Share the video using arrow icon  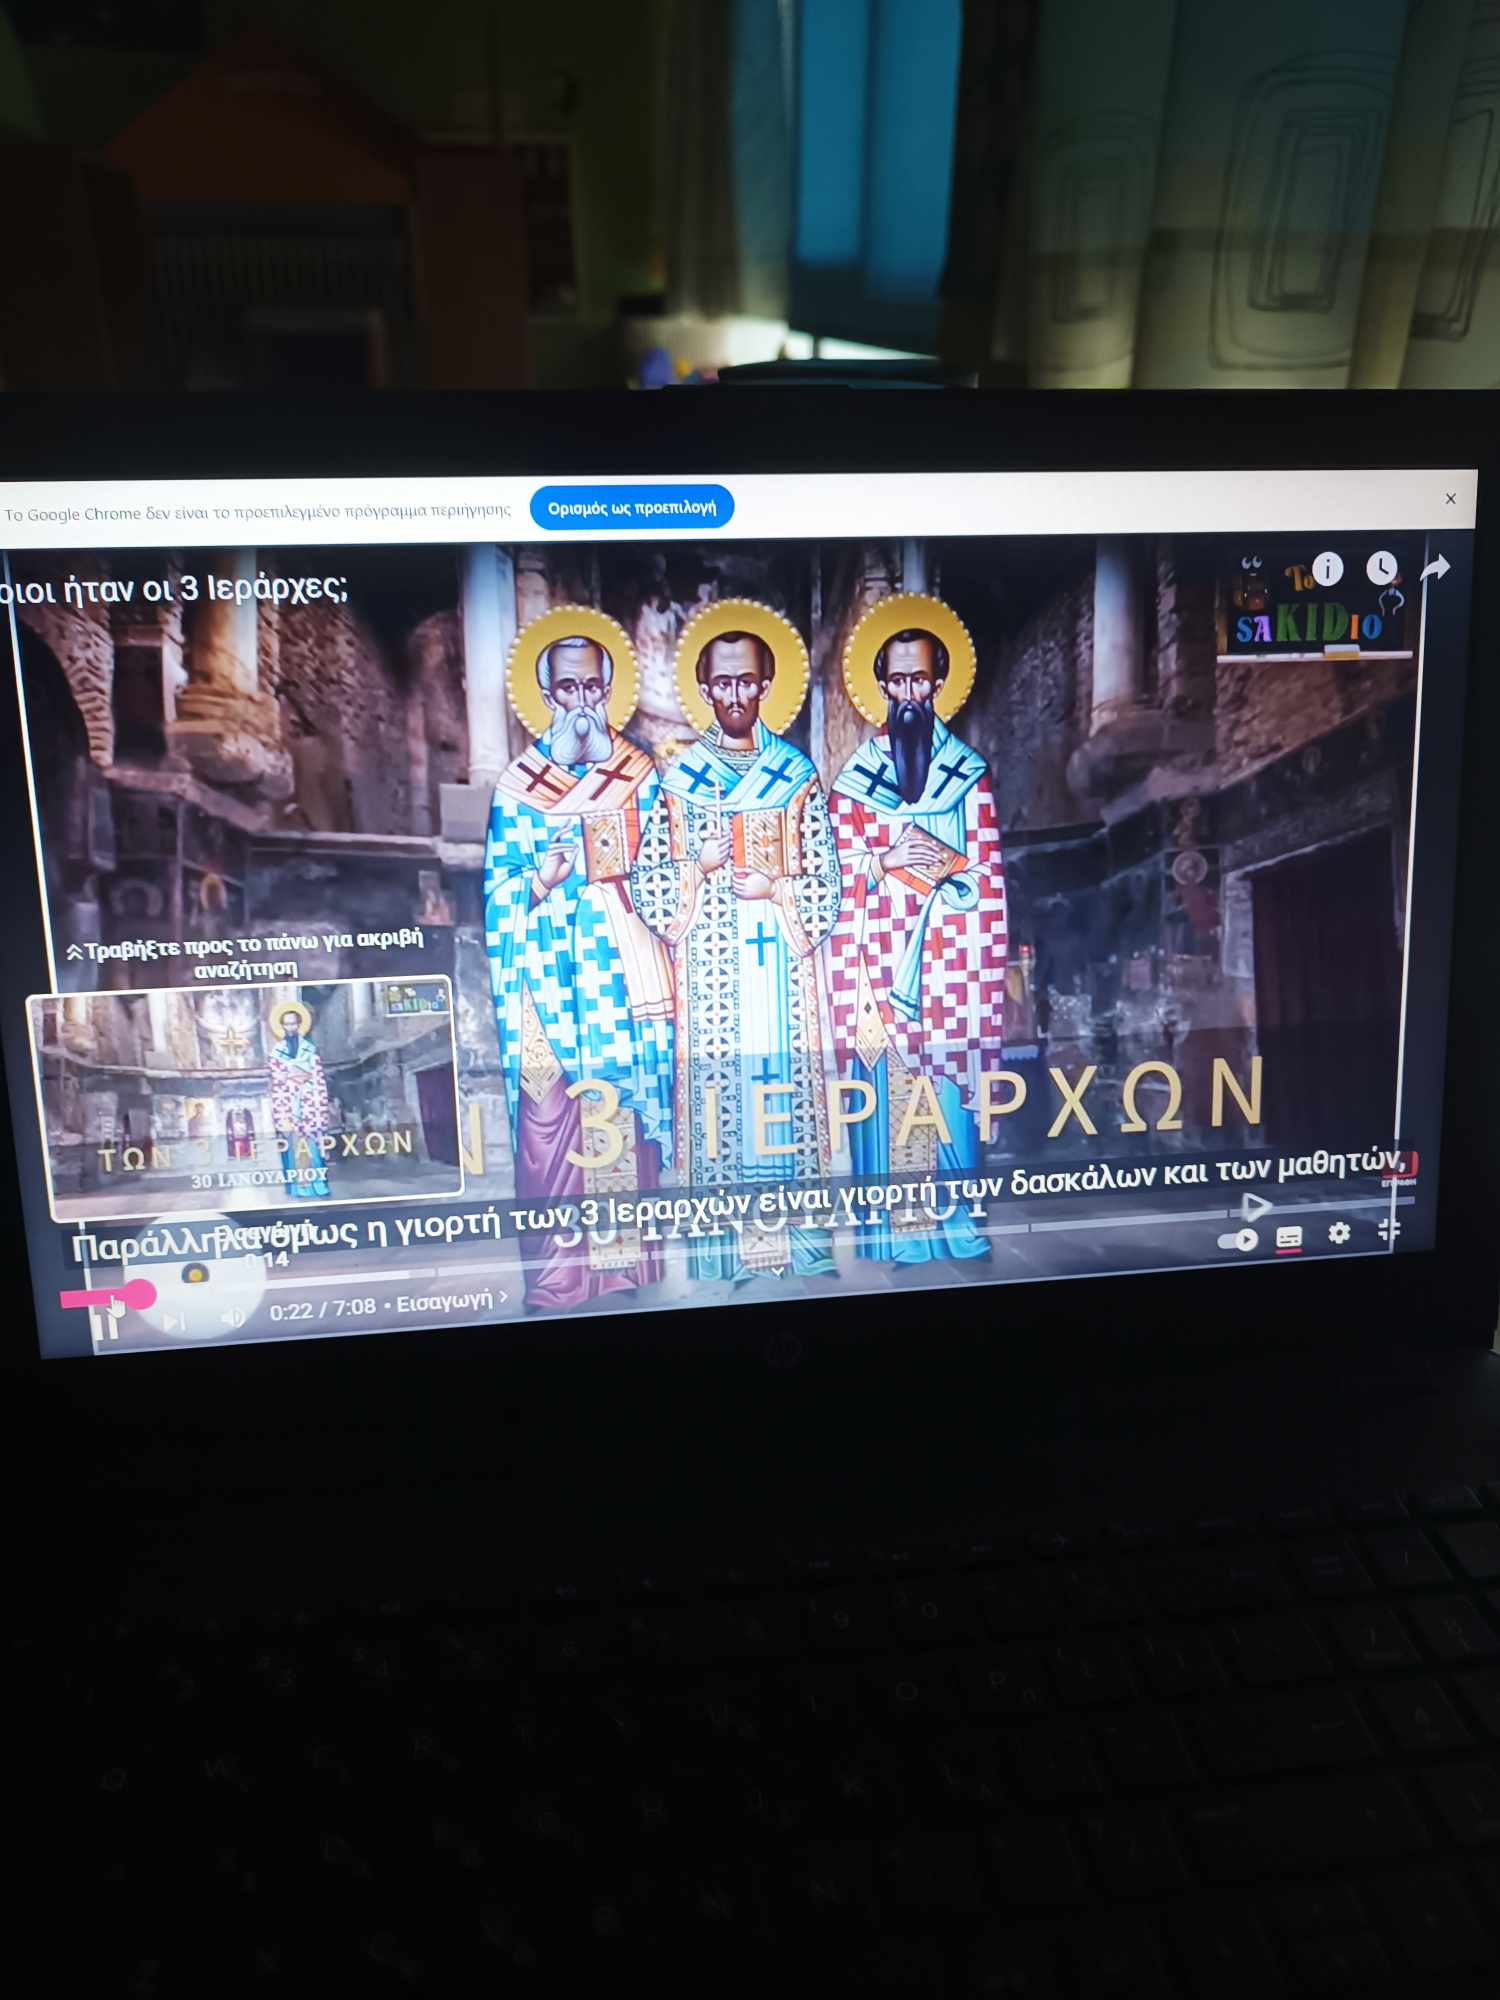1435,567
